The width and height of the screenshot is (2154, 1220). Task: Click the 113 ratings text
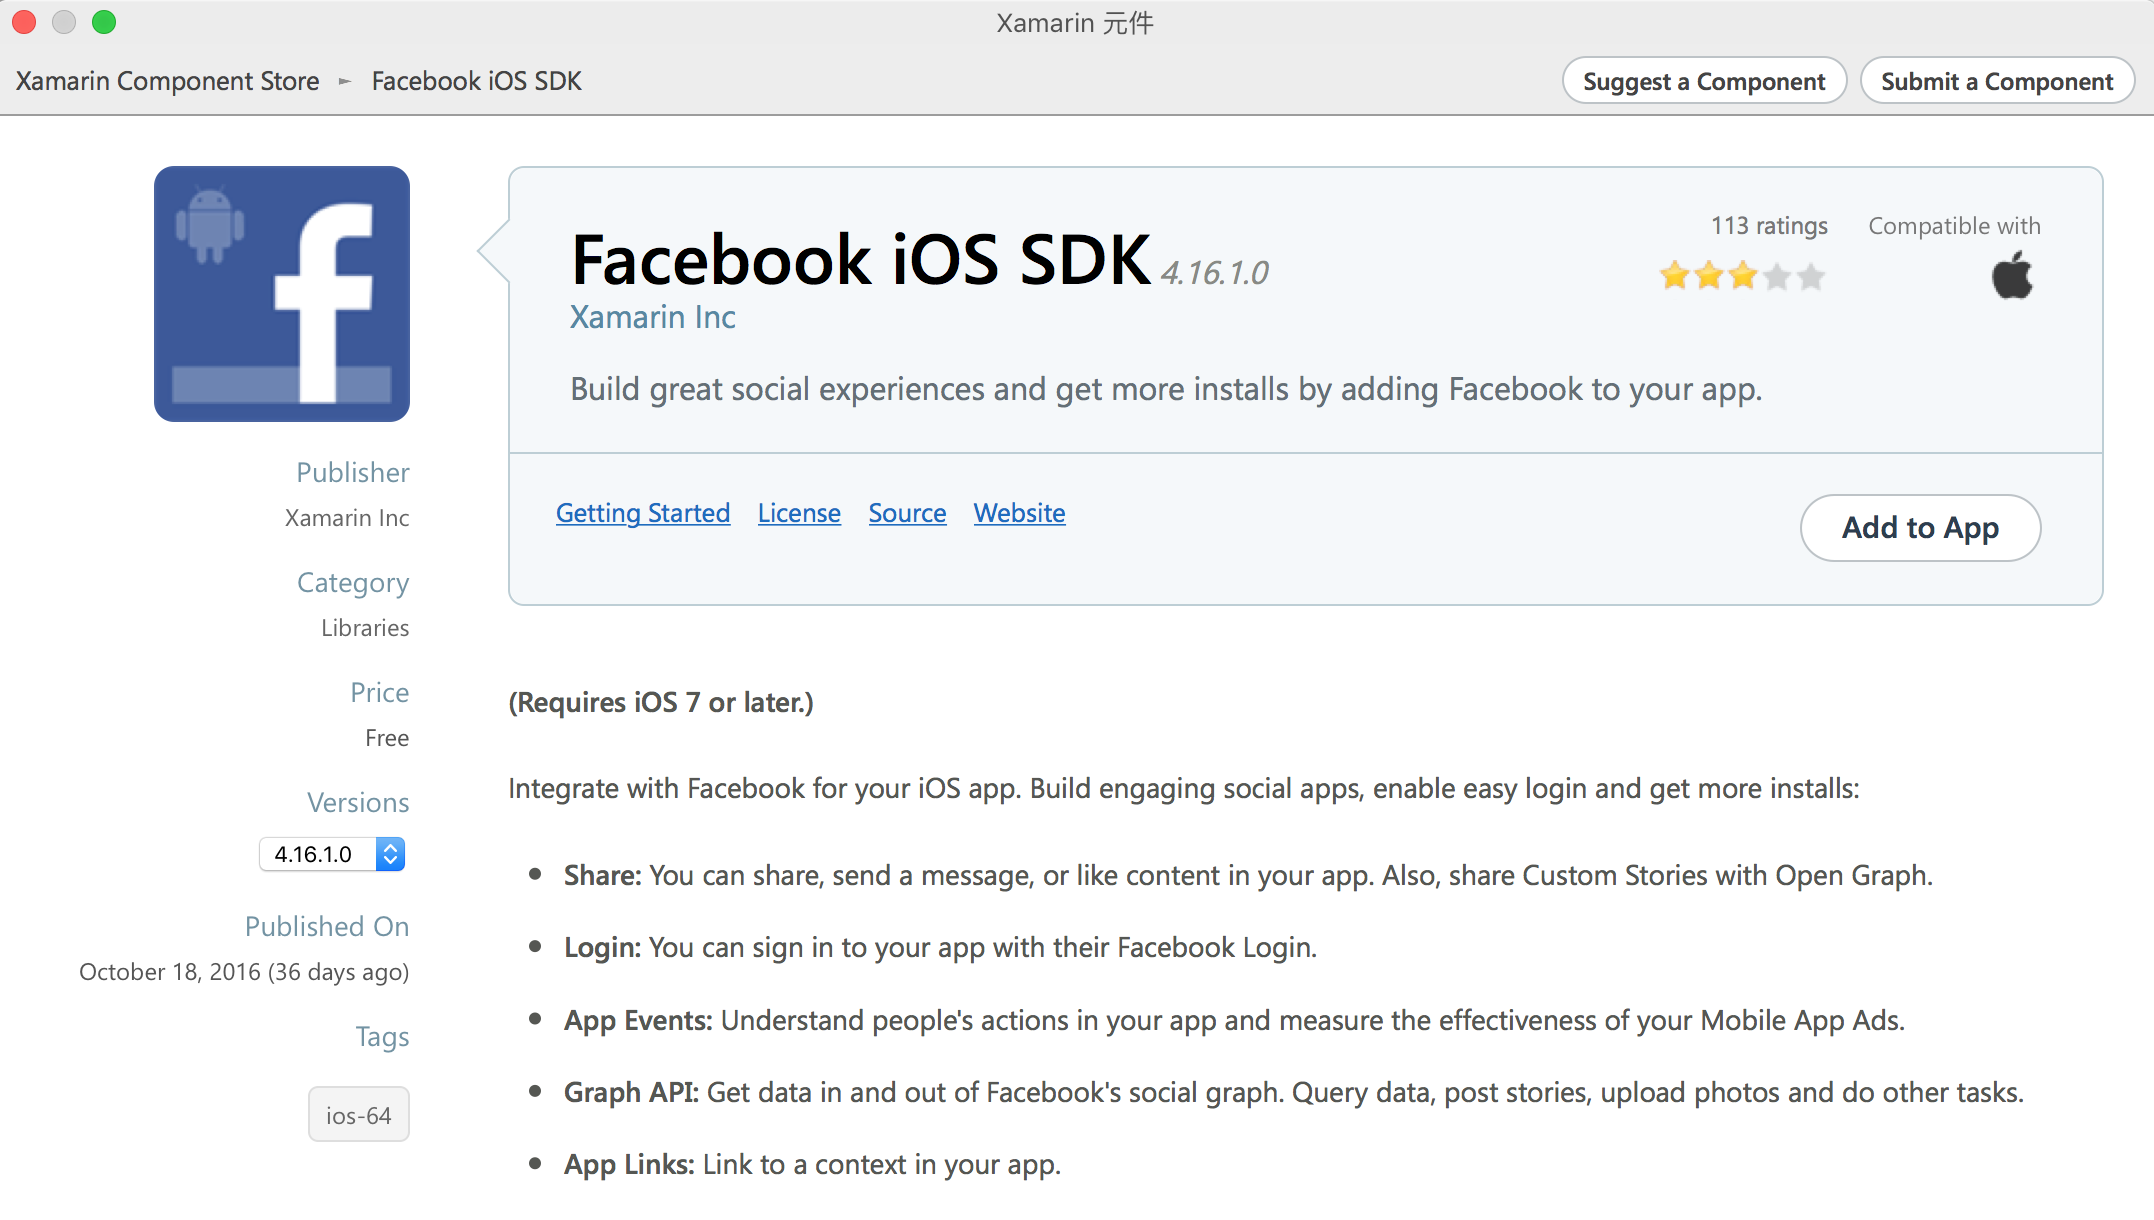[1769, 226]
